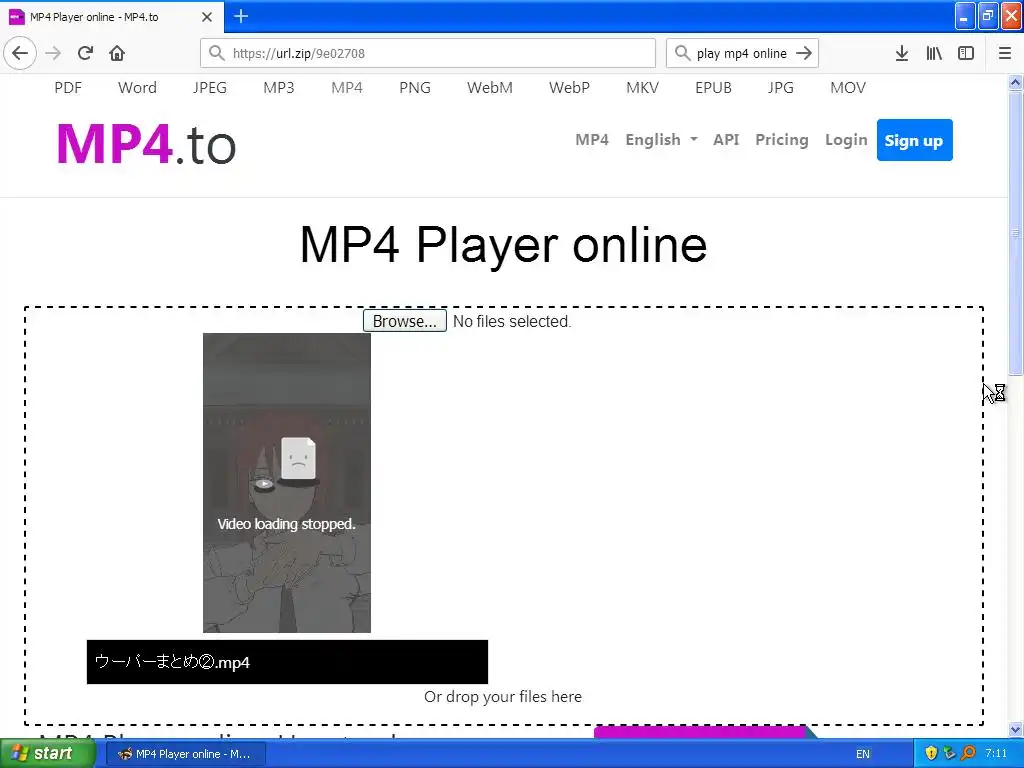The image size is (1024, 768).
Task: Open the Pricing page
Action: coord(782,140)
